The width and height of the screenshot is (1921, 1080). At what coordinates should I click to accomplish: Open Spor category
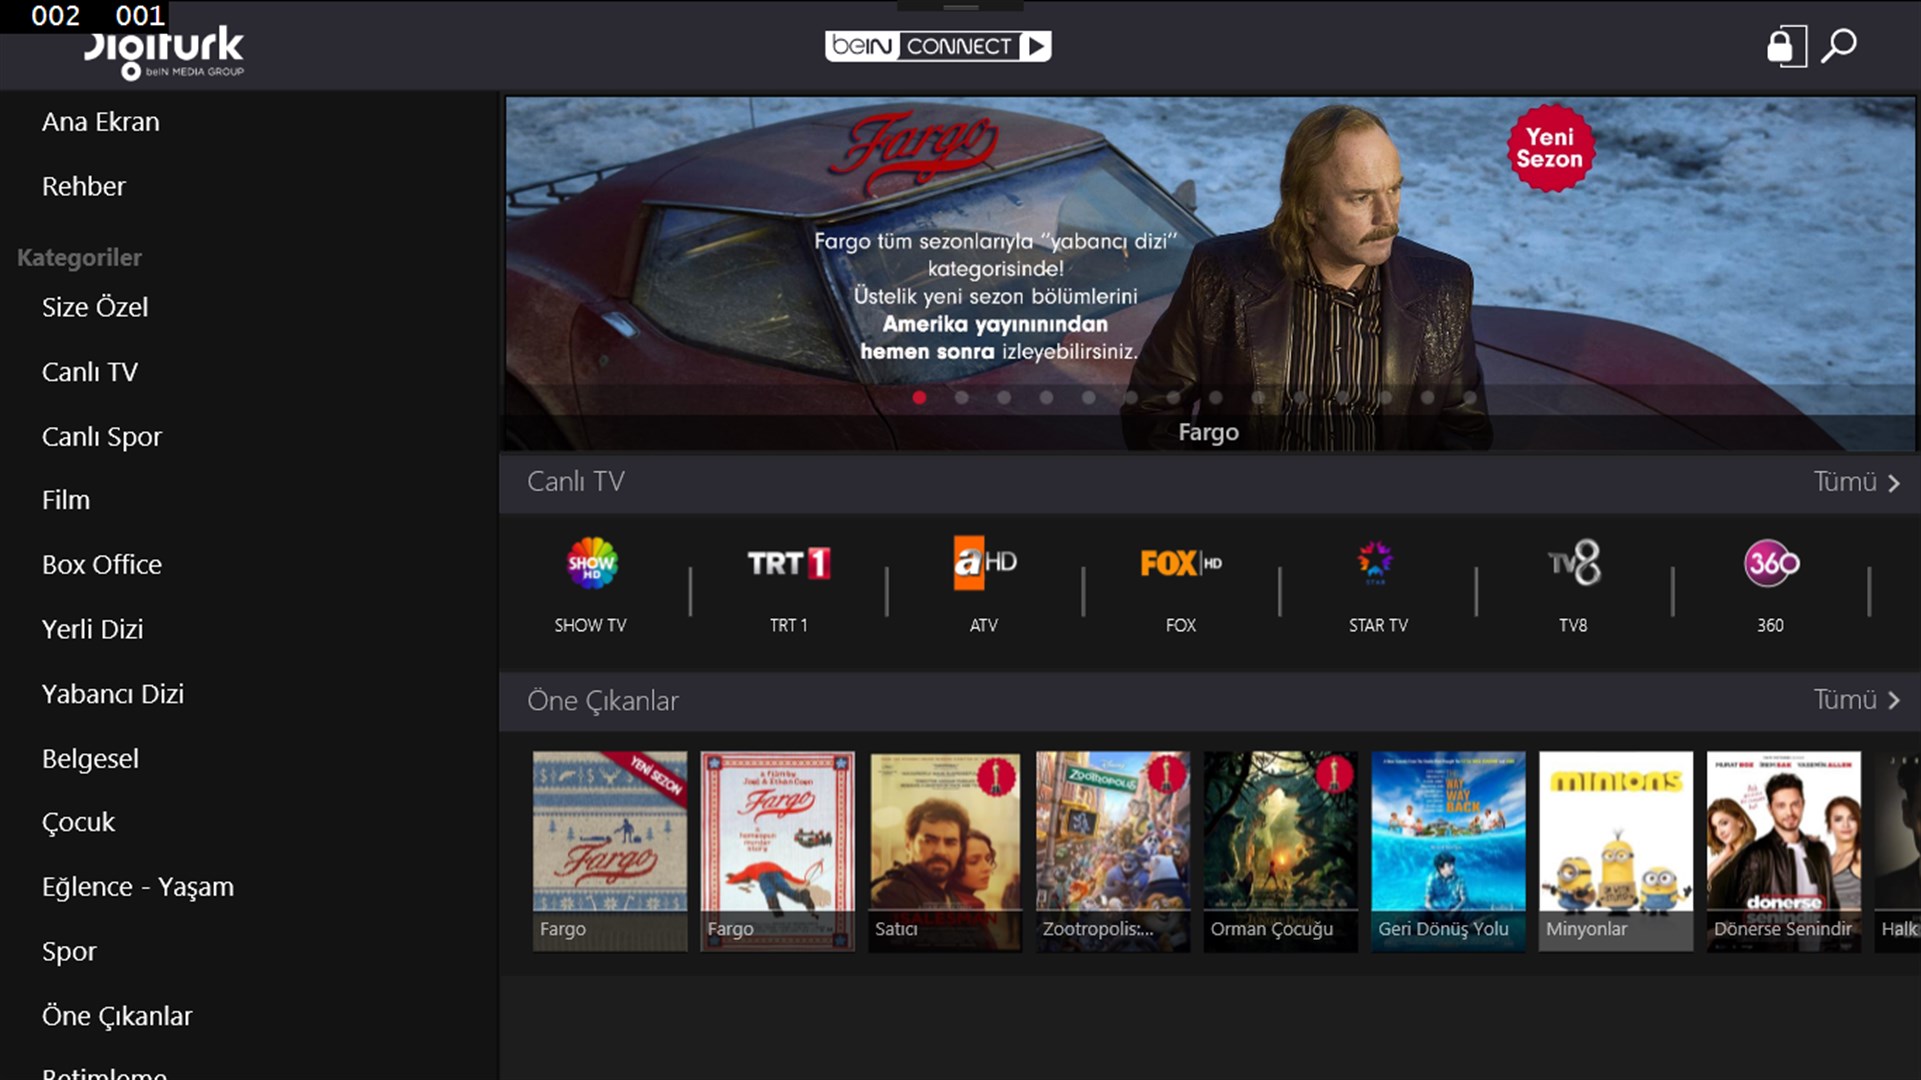[x=69, y=952]
